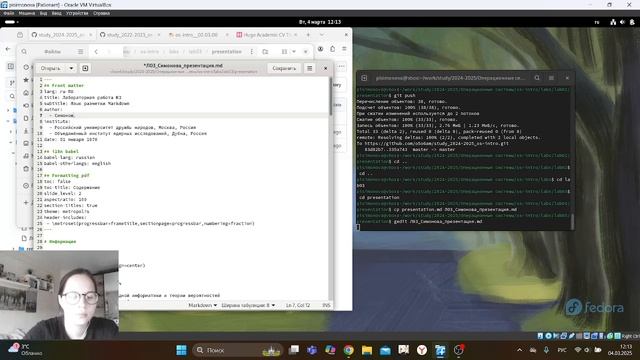Show hidden tray icons chevron
640x360 pixels.
pyautogui.click(x=519, y=350)
